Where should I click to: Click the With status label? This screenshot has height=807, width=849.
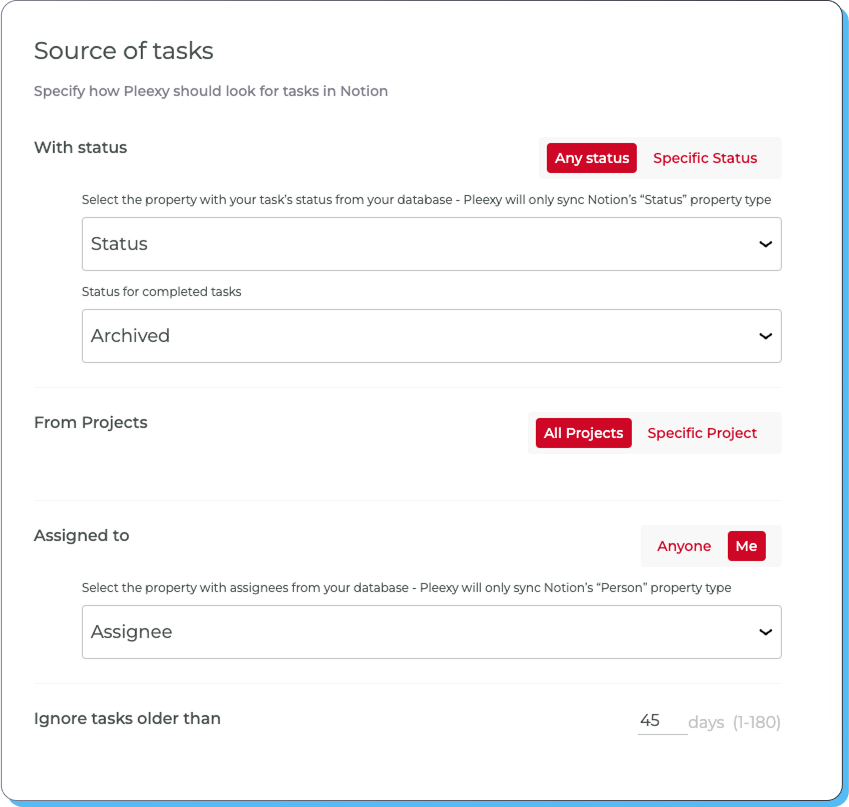click(x=80, y=147)
